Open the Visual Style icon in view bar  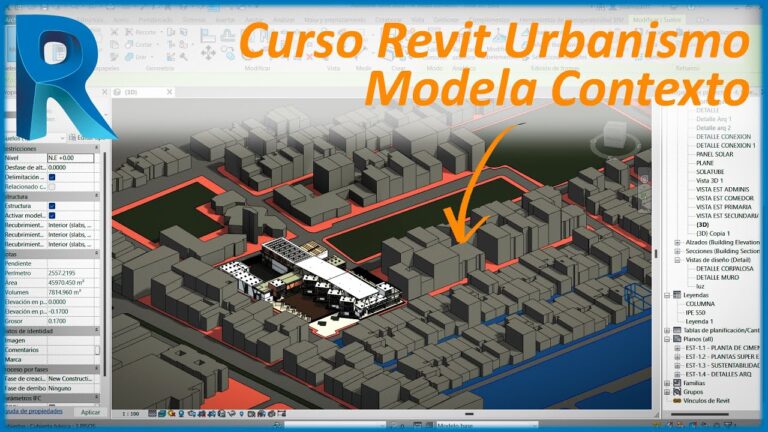(162, 414)
